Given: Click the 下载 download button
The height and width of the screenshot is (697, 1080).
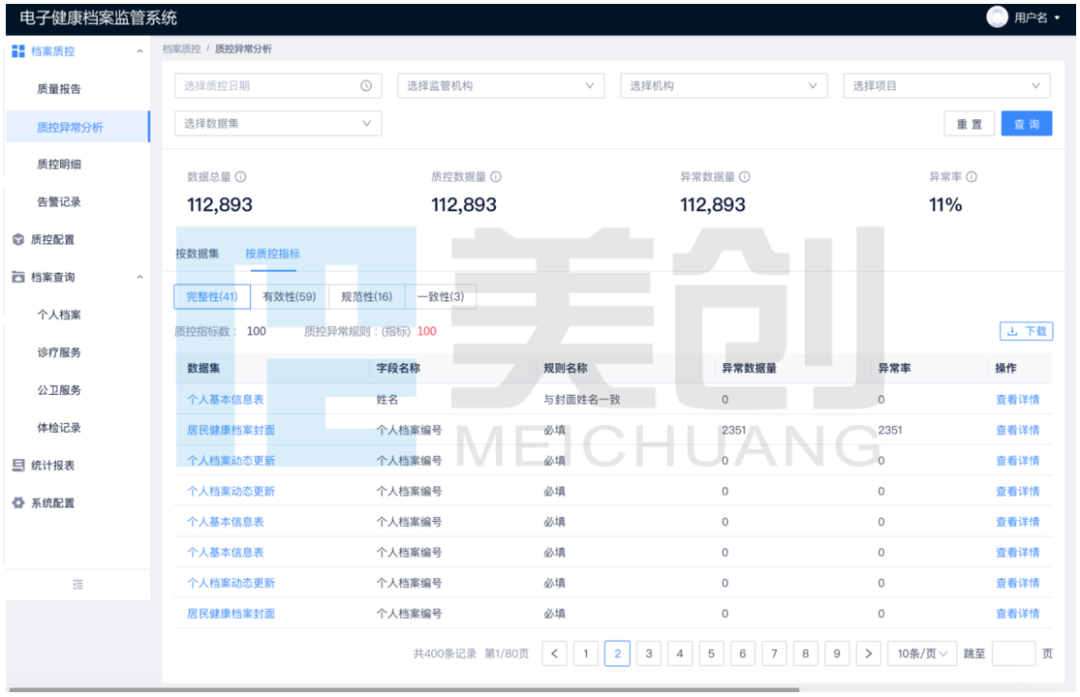Looking at the screenshot, I should pyautogui.click(x=1026, y=331).
